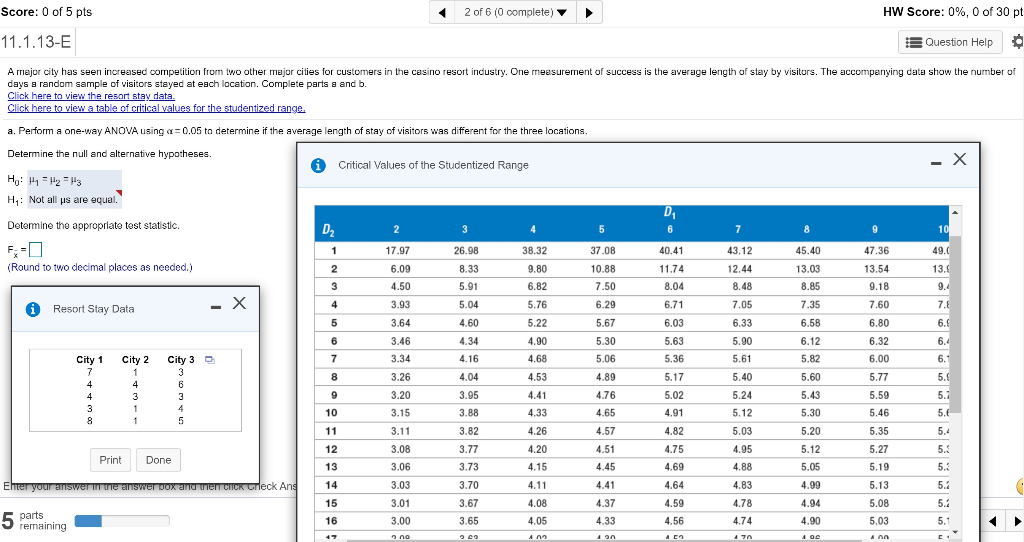Click Critical Values of the Studentized Range title
The width and height of the screenshot is (1024, 542).
(433, 165)
